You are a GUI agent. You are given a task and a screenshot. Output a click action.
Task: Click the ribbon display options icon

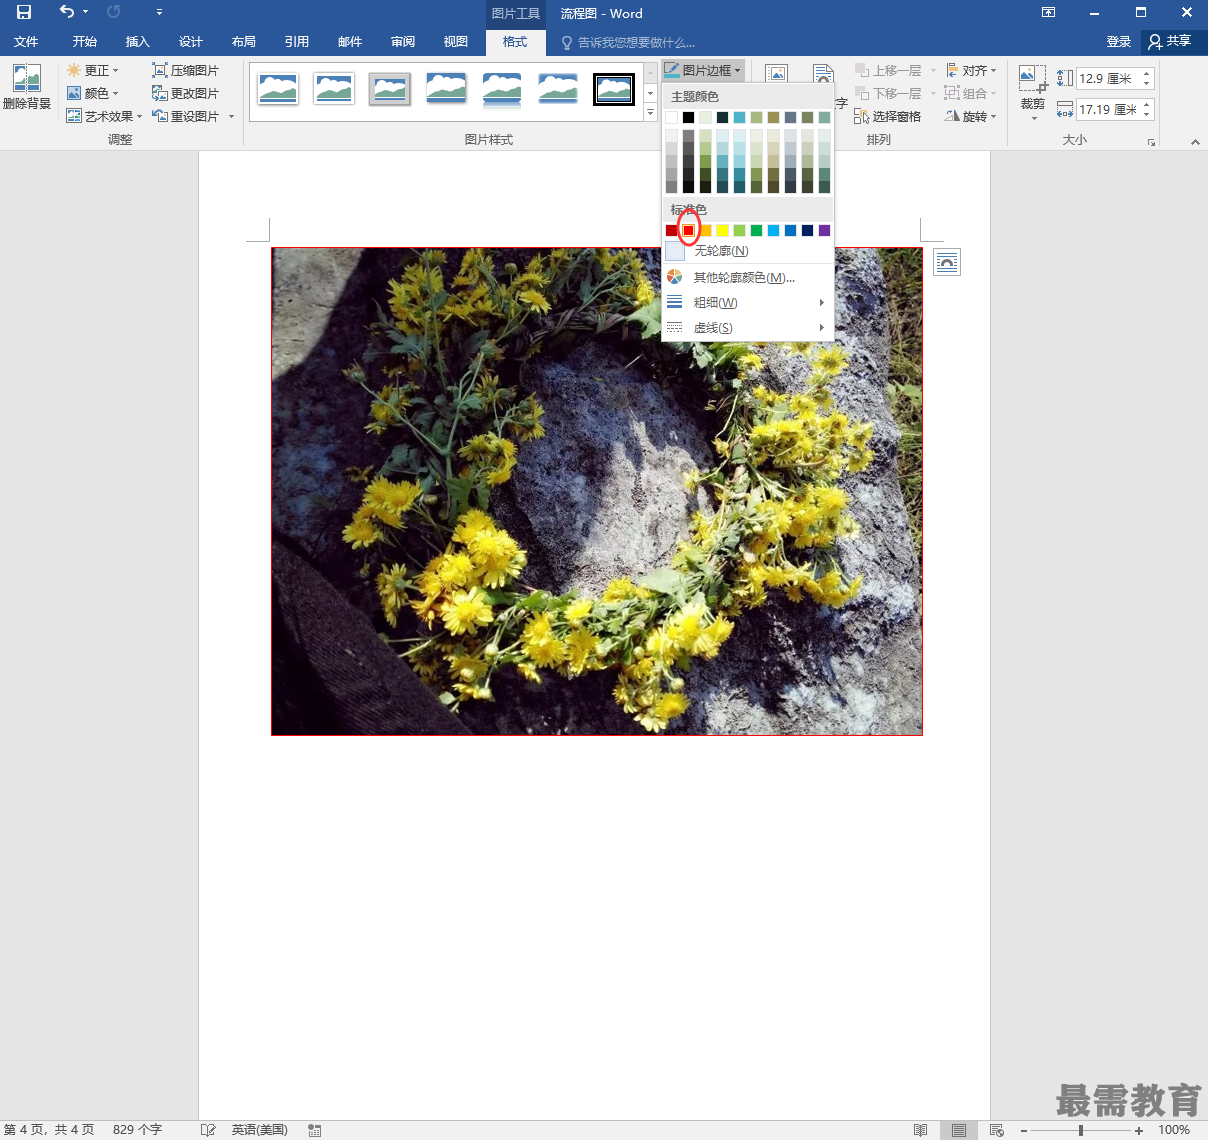tap(1048, 12)
